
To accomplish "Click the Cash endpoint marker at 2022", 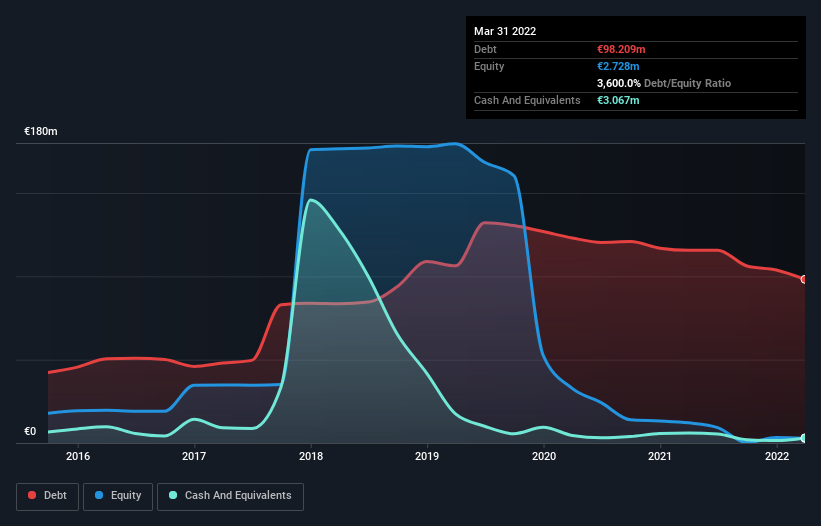I will [x=804, y=438].
